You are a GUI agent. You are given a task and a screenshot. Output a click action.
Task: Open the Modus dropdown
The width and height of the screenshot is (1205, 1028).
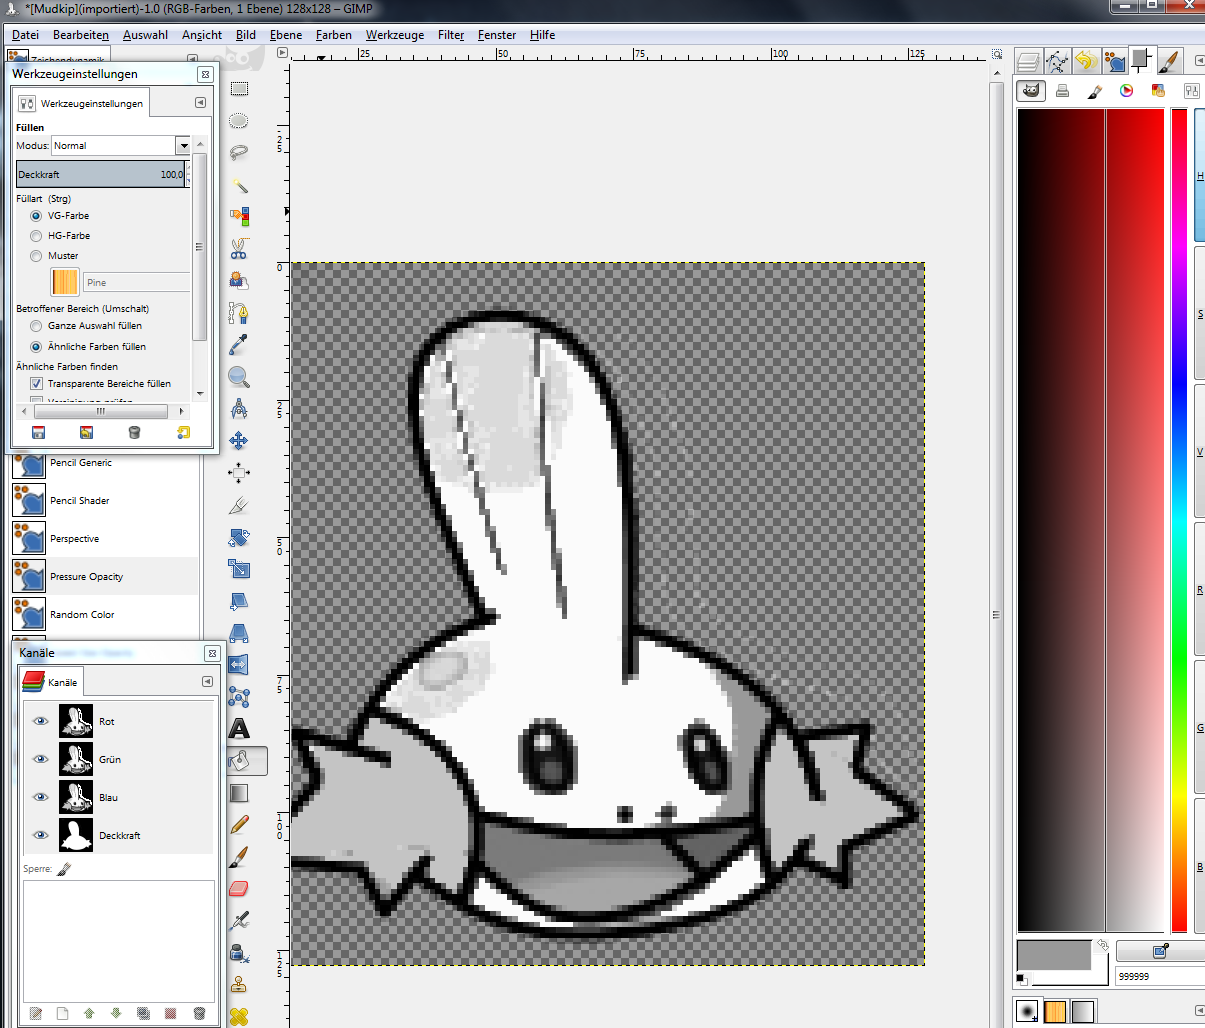[183, 146]
